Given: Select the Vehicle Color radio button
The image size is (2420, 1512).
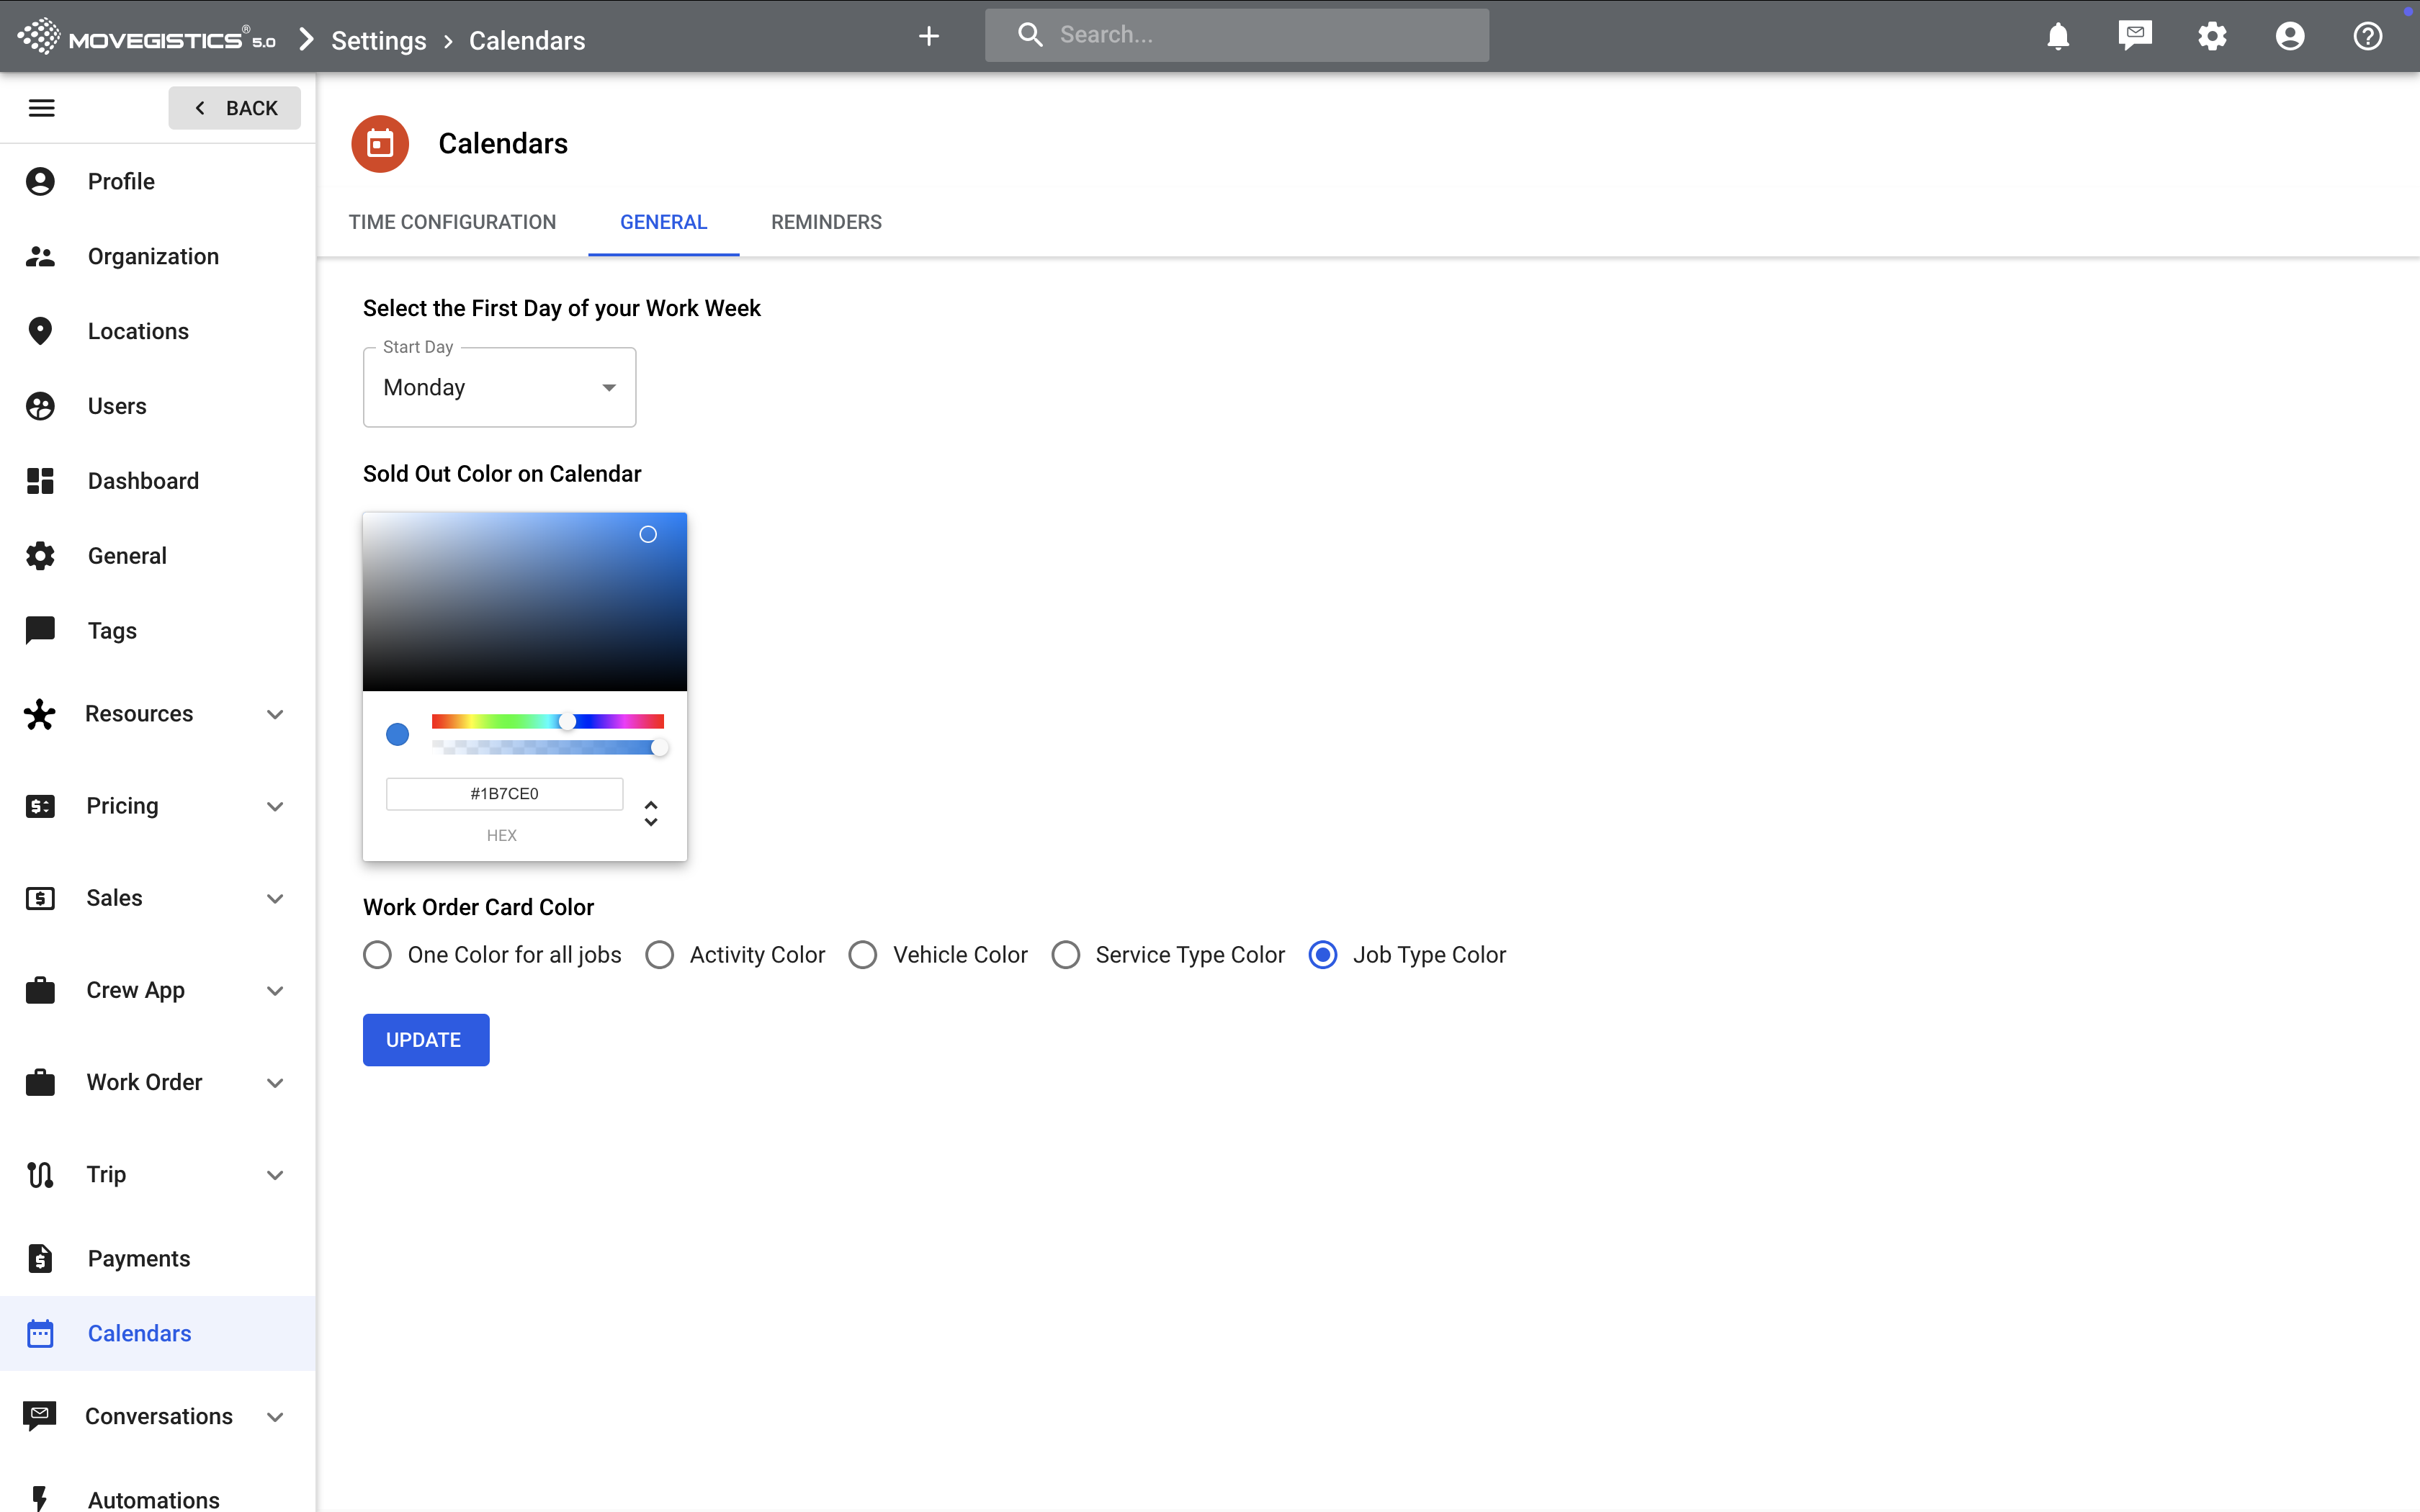Looking at the screenshot, I should coord(863,955).
